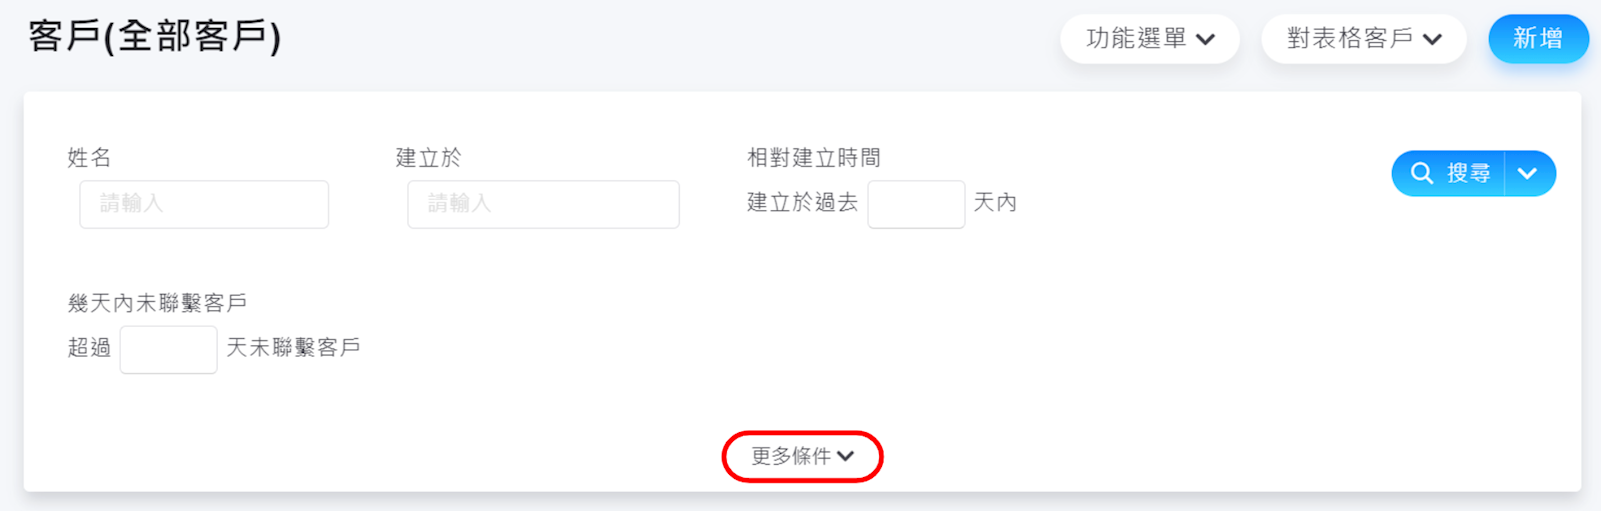Click the magnifier icon in the search button

1422,174
